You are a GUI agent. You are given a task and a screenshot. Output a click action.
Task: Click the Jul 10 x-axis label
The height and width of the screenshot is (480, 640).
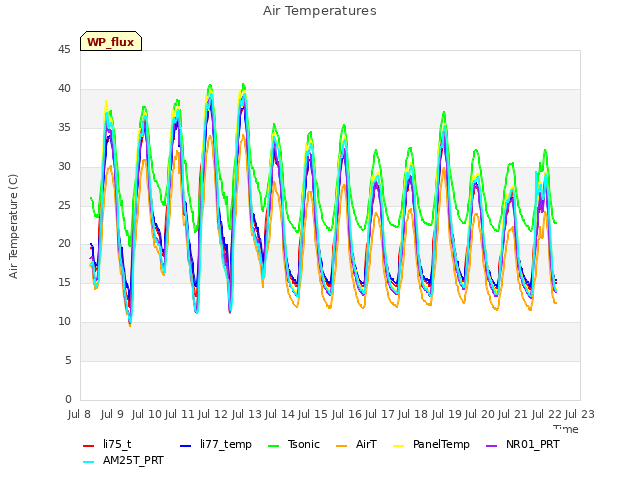pyautogui.click(x=147, y=415)
